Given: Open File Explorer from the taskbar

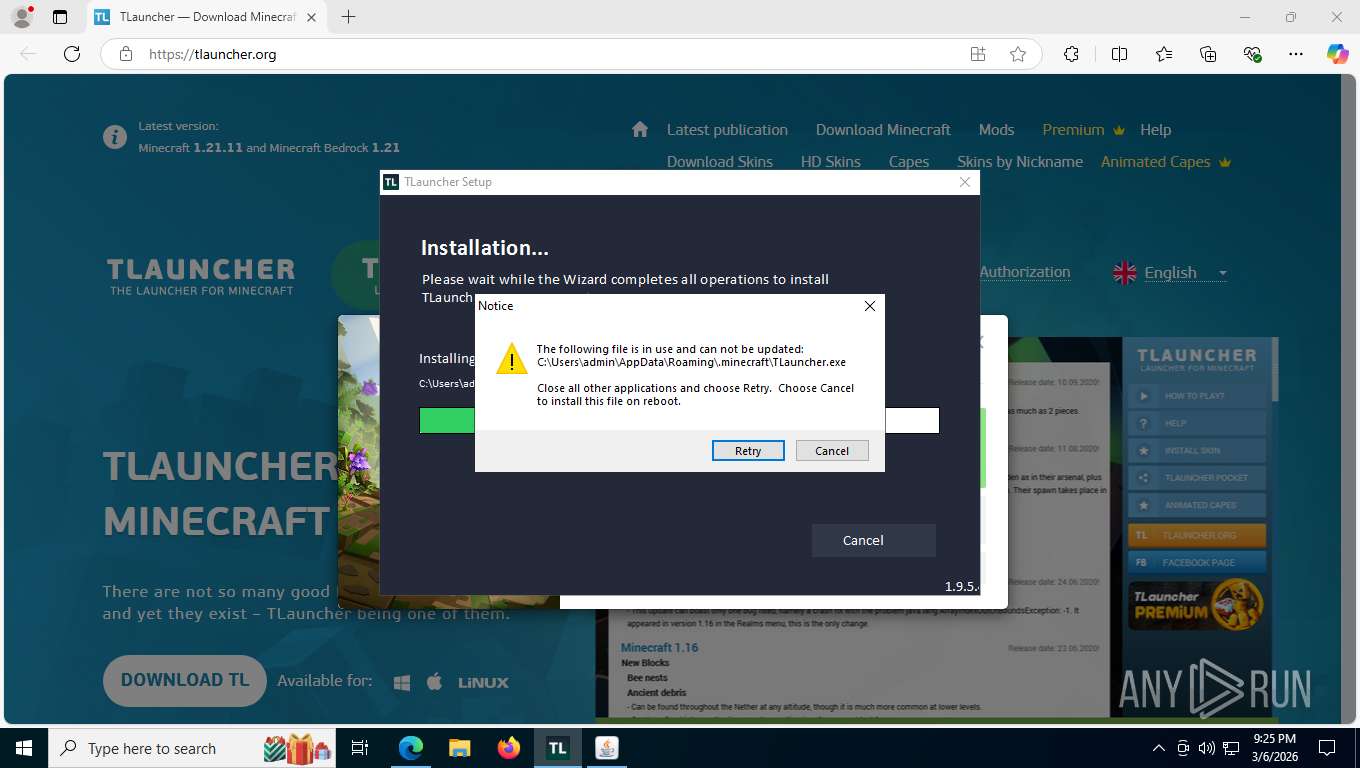Looking at the screenshot, I should 460,748.
